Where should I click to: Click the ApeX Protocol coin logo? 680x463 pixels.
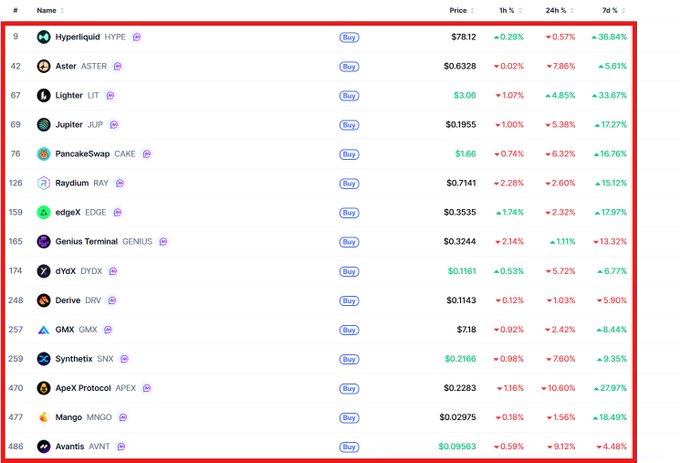[43, 388]
